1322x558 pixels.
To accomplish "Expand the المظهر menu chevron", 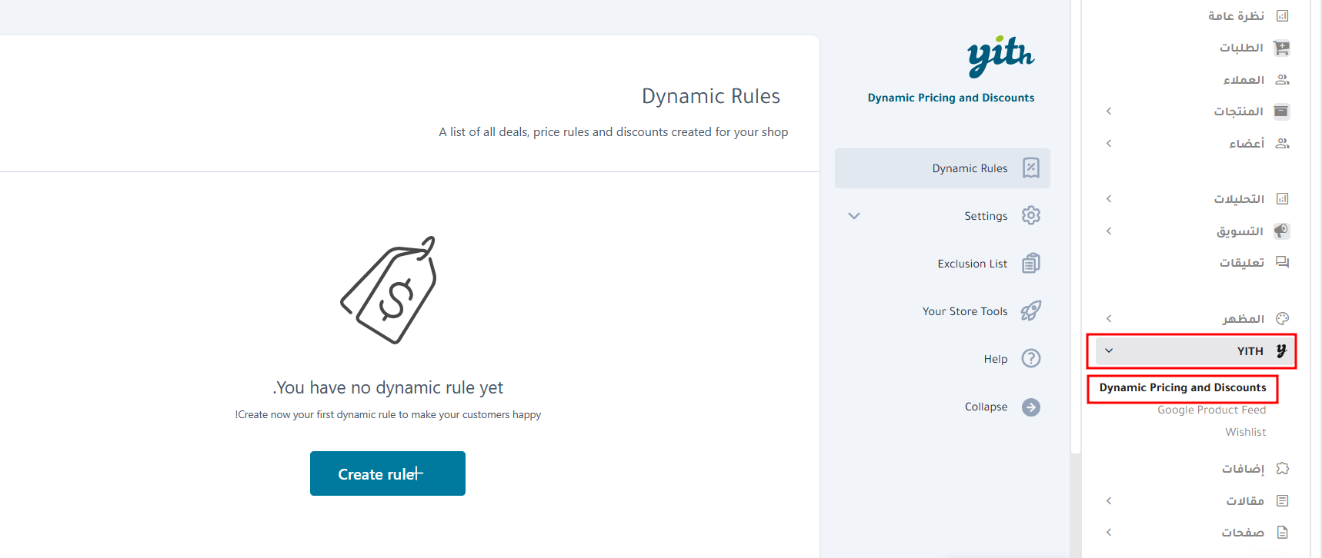I will [x=1109, y=319].
